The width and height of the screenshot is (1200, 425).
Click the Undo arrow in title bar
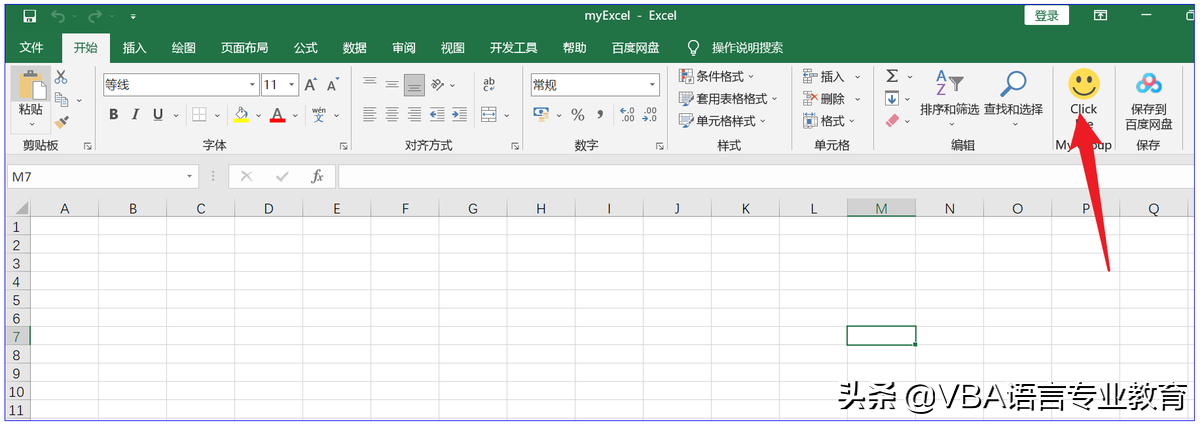point(58,16)
